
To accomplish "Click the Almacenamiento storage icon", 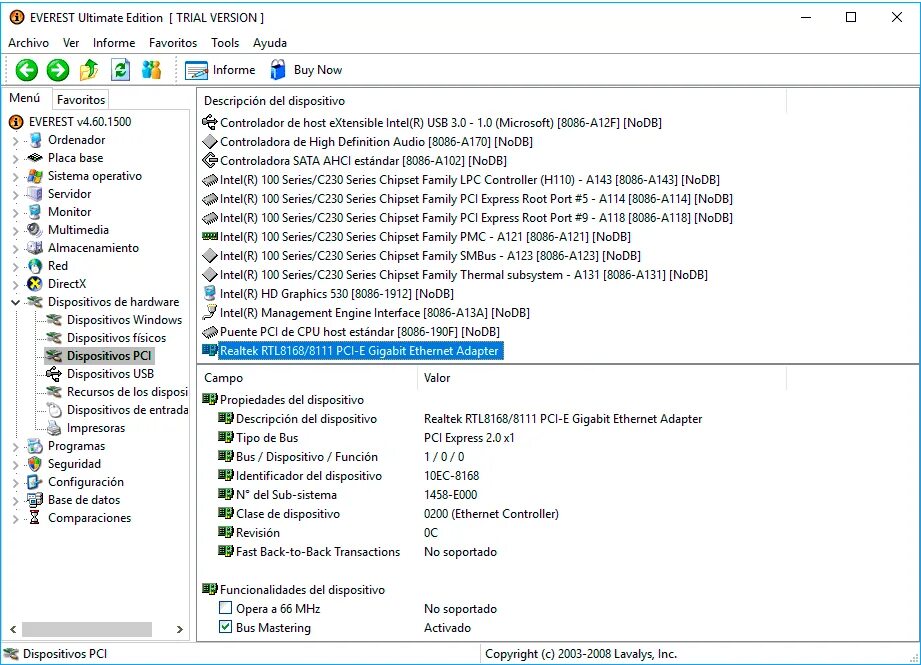I will 35,248.
